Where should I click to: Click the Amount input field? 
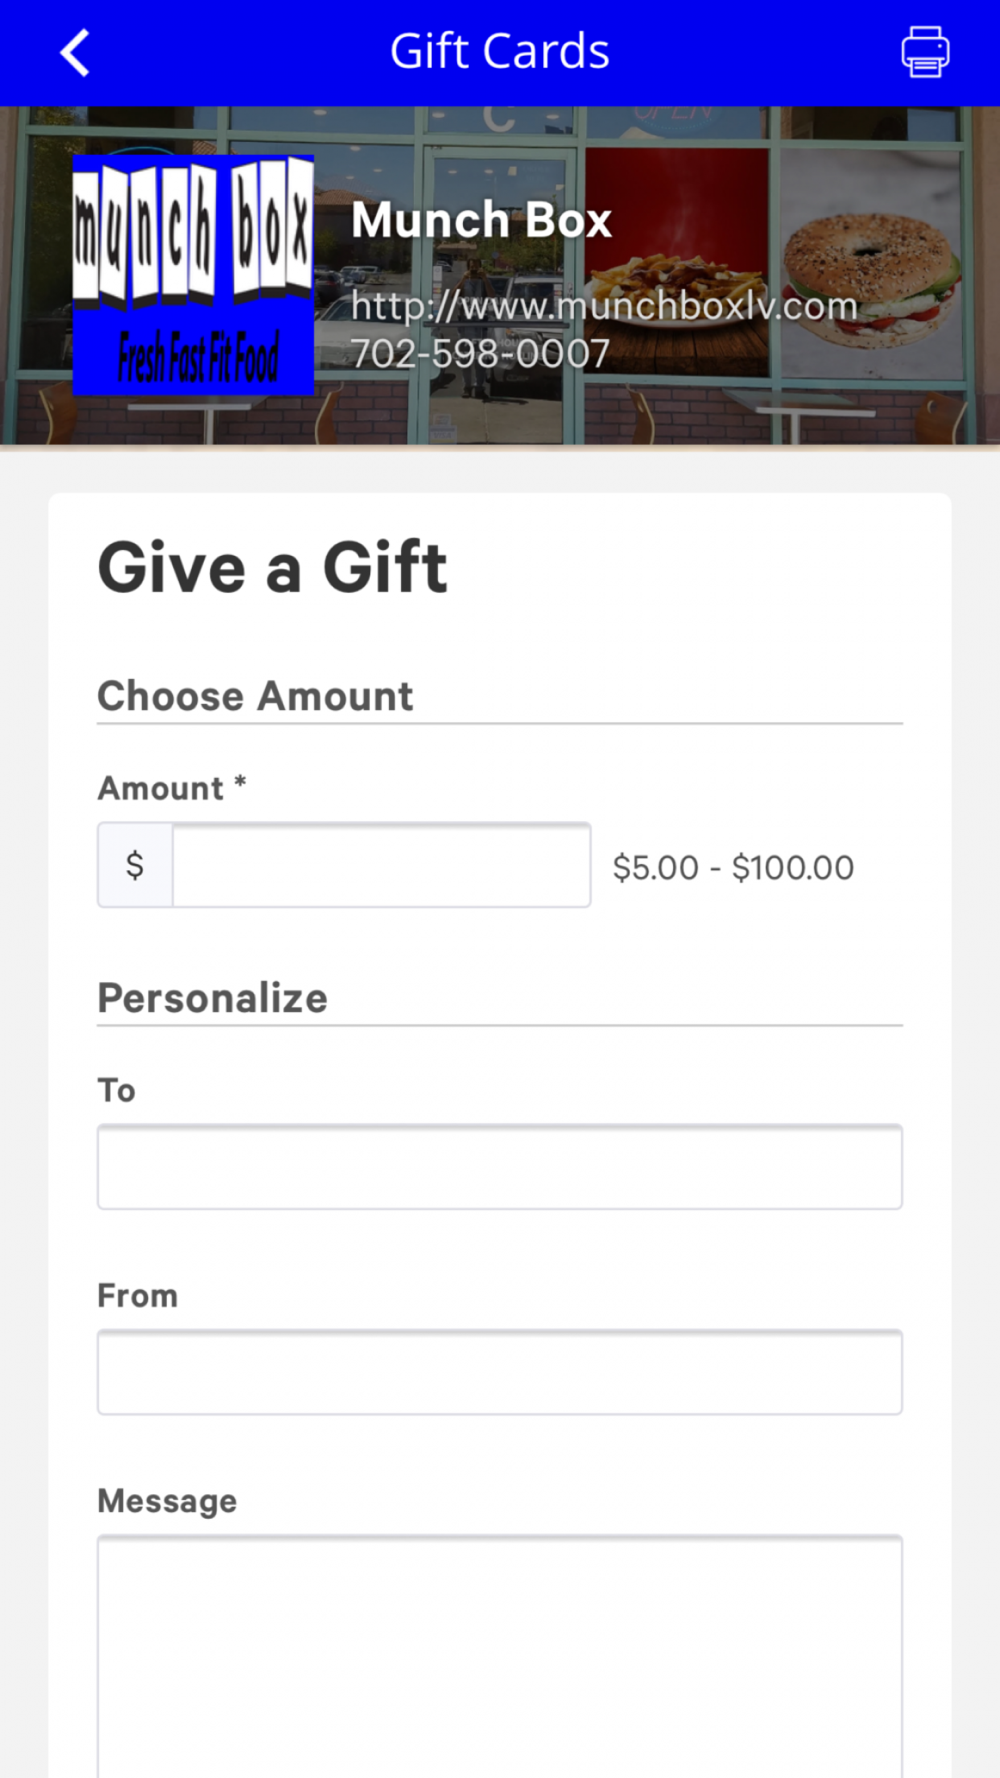pyautogui.click(x=381, y=866)
